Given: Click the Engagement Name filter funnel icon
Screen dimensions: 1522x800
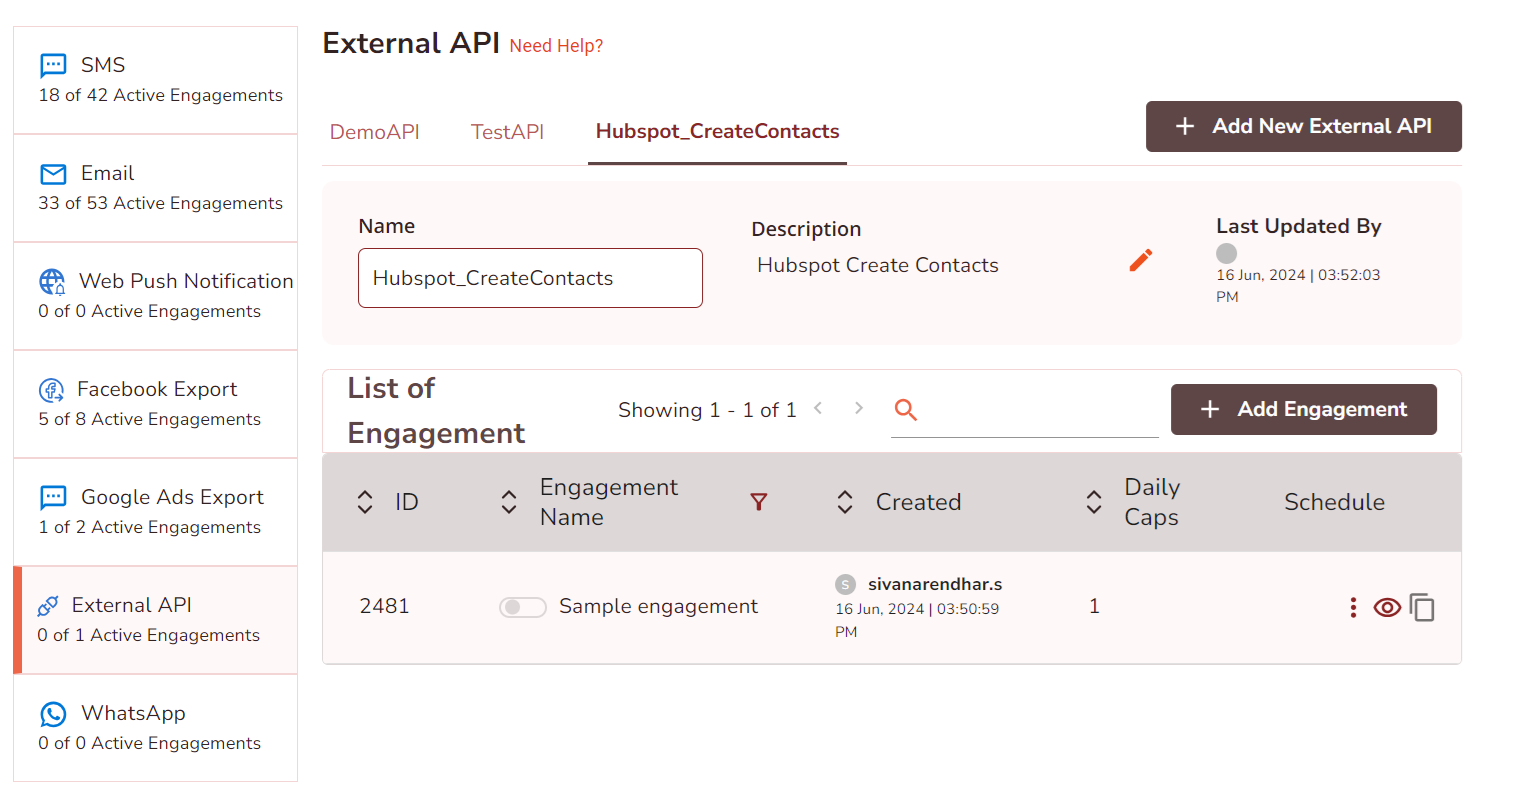Looking at the screenshot, I should pos(759,502).
